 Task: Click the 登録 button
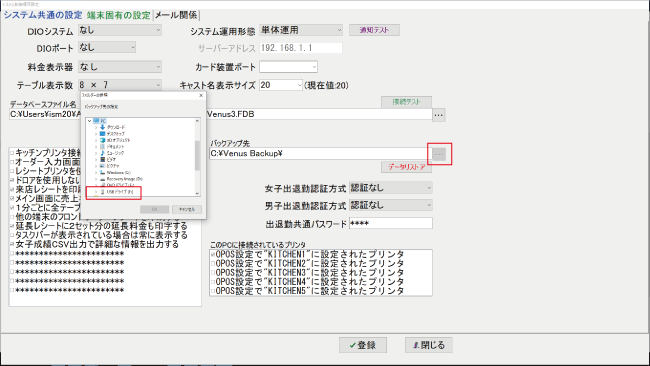click(363, 345)
